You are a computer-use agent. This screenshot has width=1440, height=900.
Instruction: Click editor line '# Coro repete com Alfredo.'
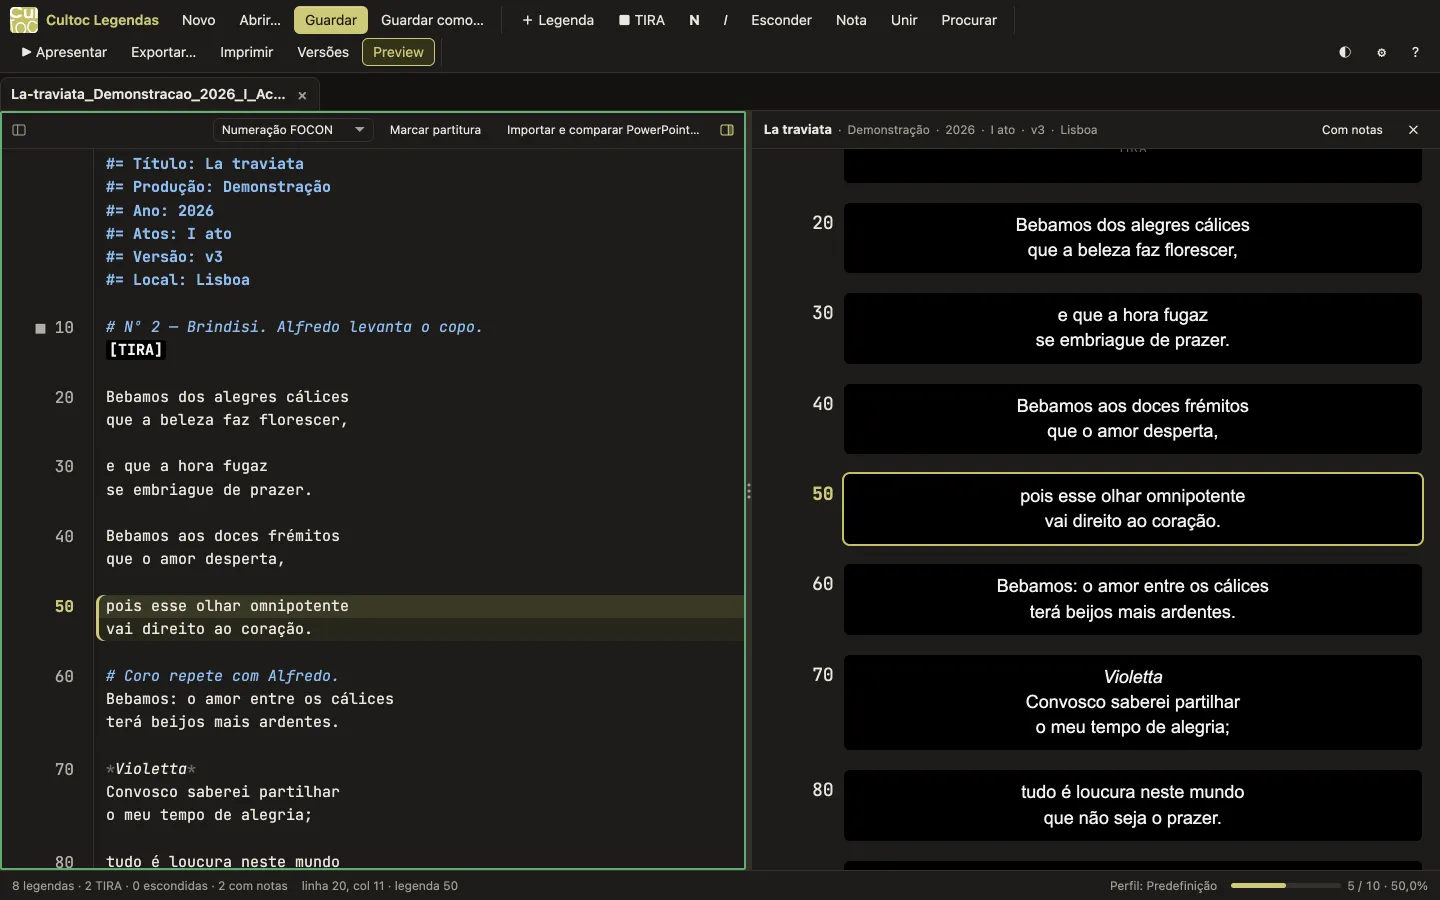click(223, 676)
